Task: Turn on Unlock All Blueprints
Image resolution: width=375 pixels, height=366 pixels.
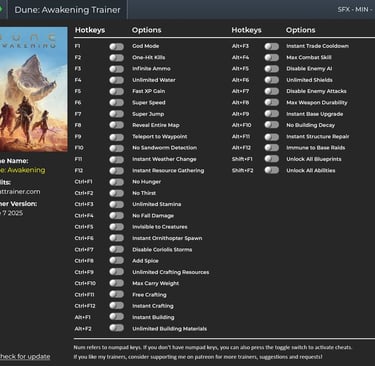Action: point(272,159)
